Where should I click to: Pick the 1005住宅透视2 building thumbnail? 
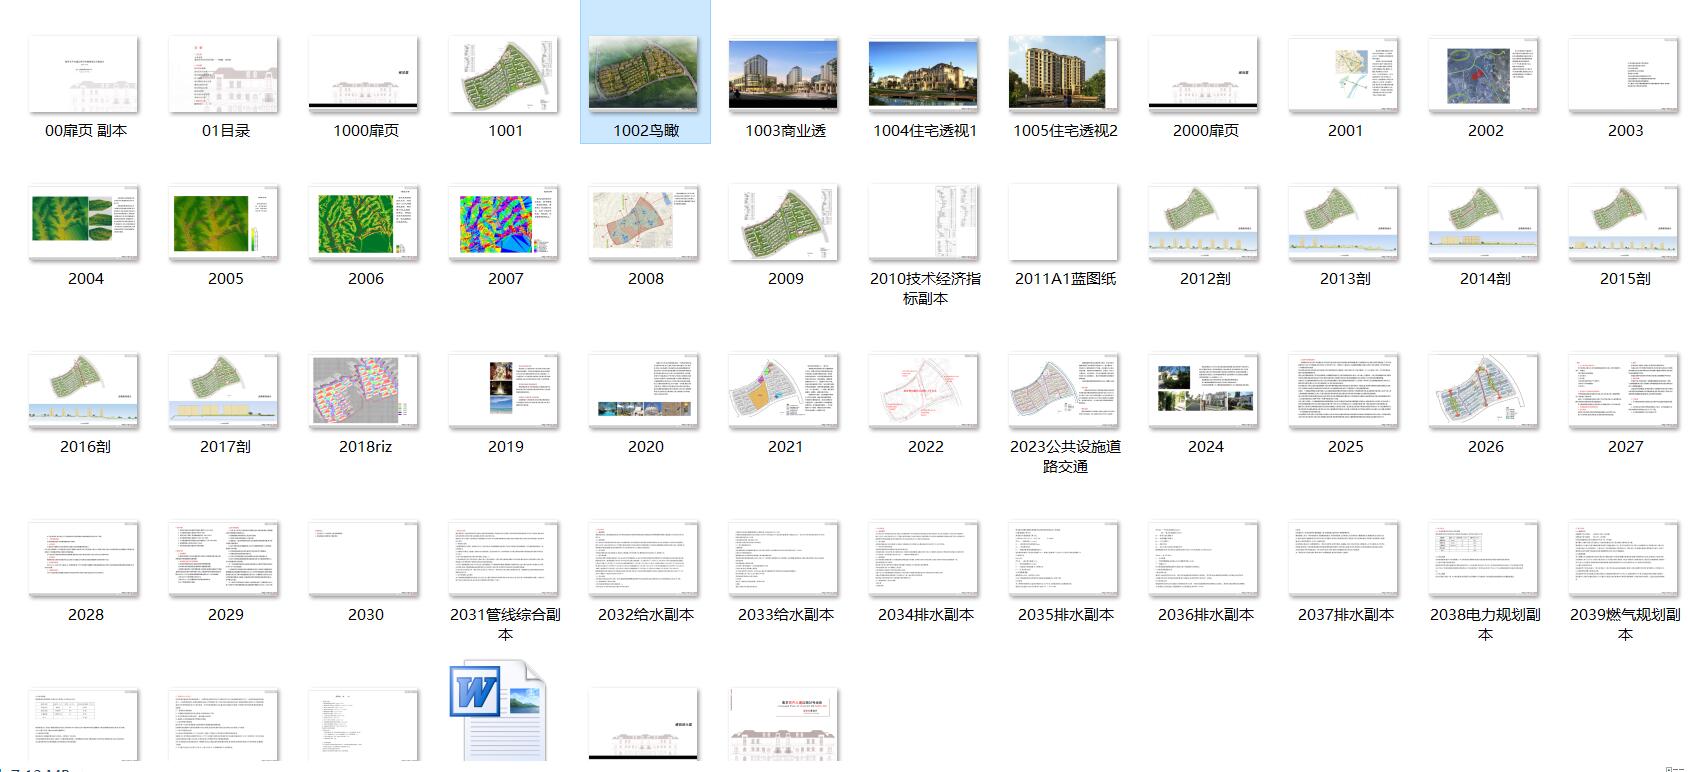point(1065,75)
